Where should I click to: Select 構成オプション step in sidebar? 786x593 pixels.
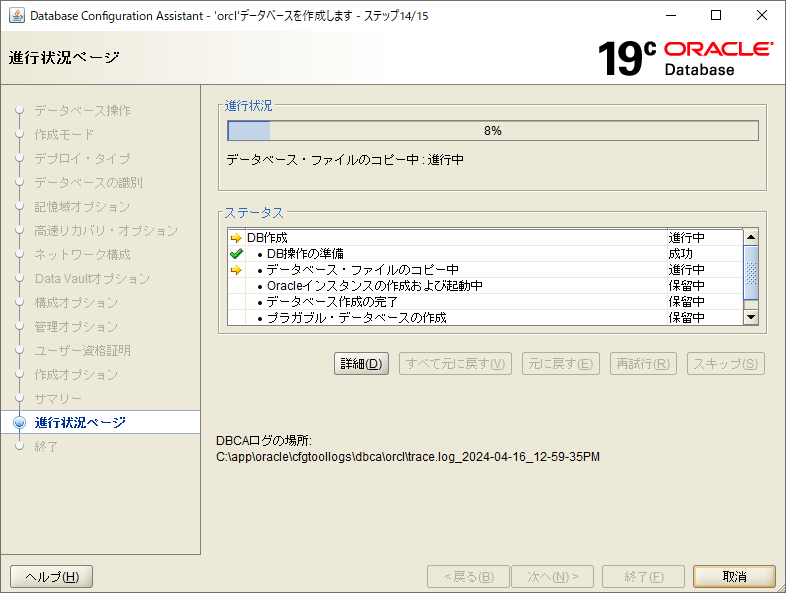(76, 303)
